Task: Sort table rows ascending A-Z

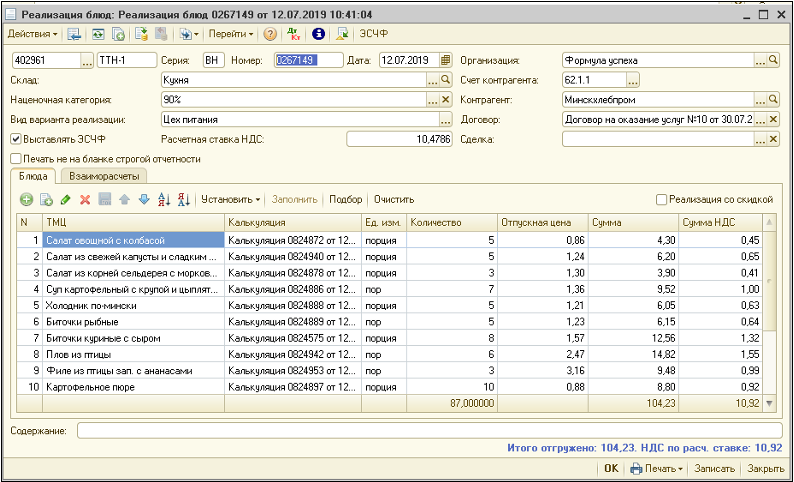Action: pyautogui.click(x=164, y=200)
